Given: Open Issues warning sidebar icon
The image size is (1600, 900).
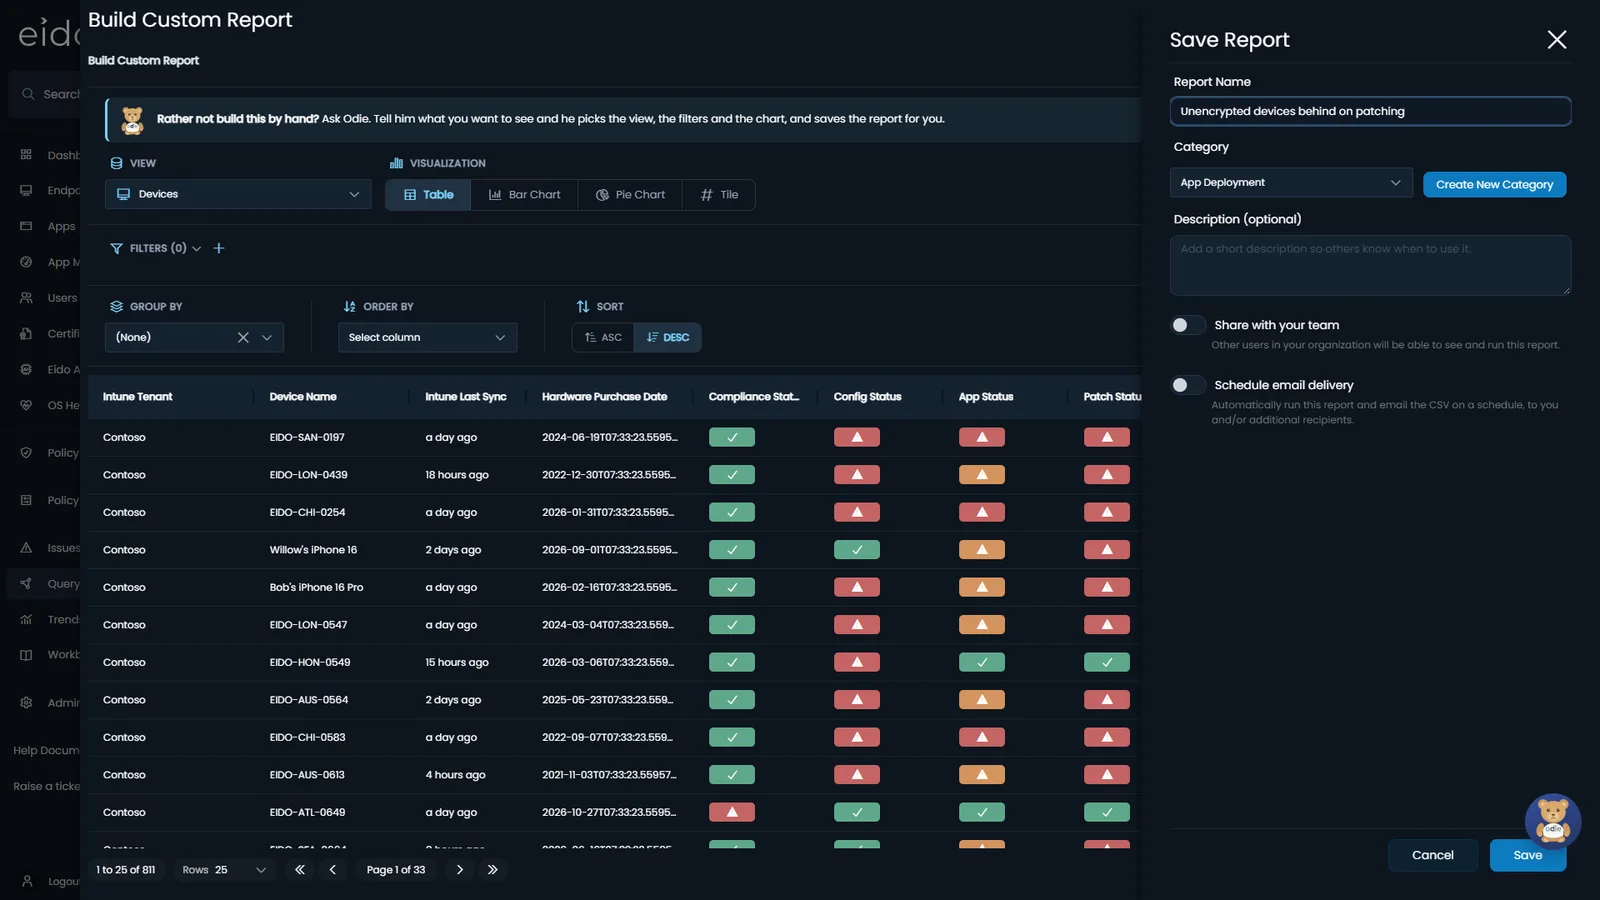Looking at the screenshot, I should (26, 548).
